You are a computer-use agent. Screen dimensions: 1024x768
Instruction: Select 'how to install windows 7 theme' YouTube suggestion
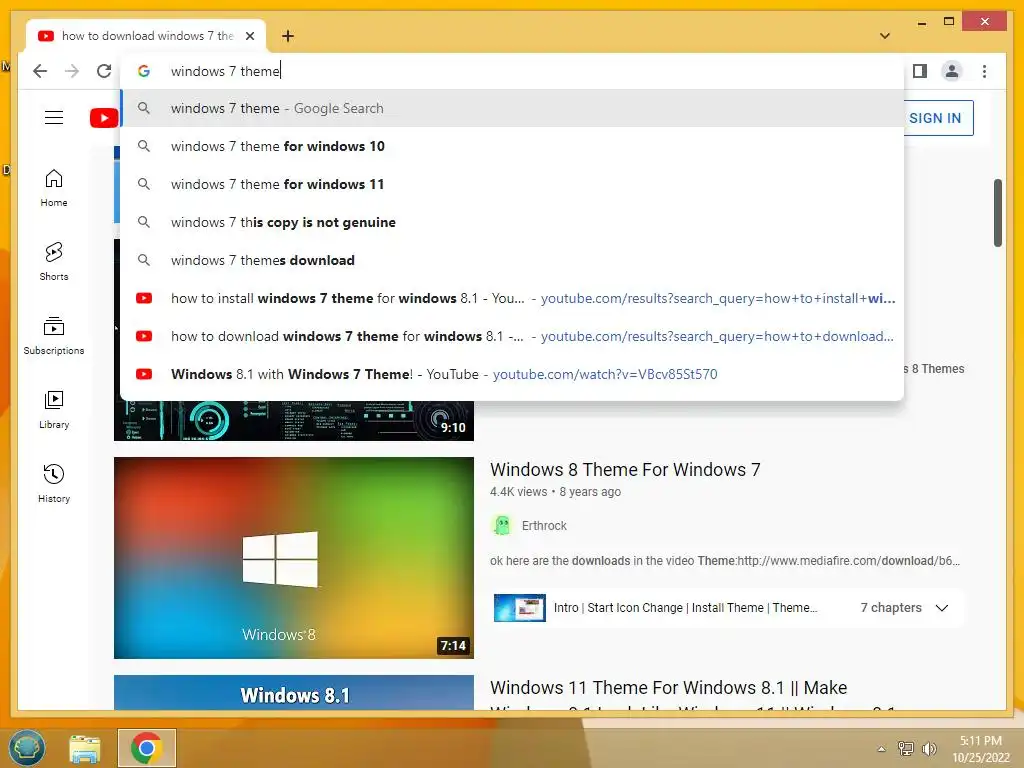513,298
